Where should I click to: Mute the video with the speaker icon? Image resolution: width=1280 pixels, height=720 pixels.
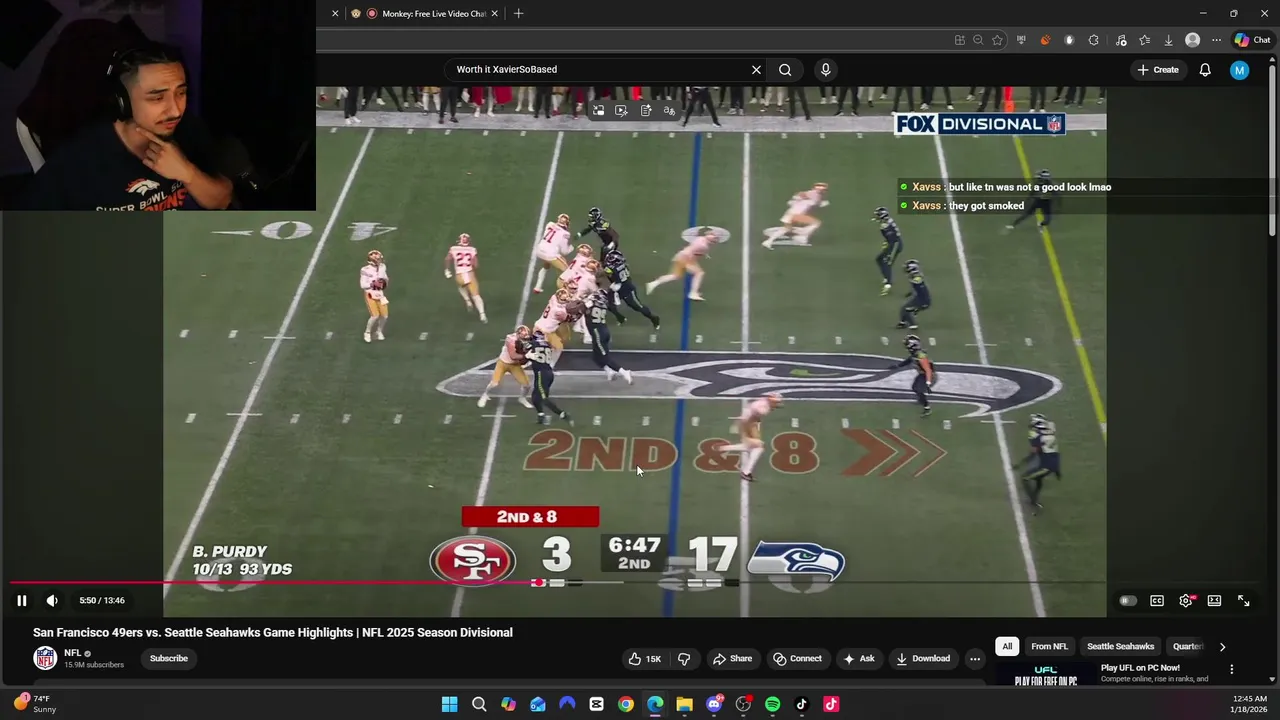tap(52, 601)
